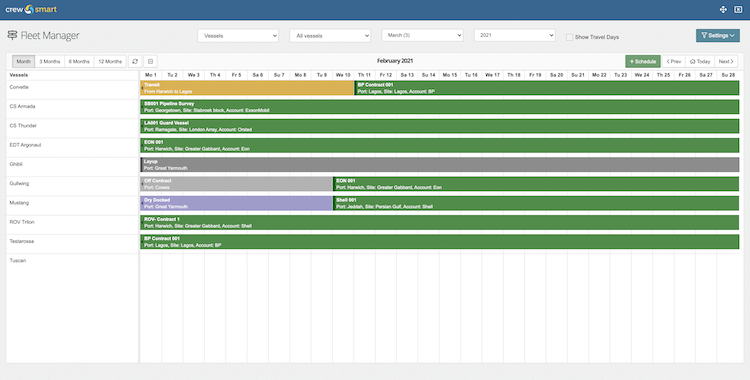Screen dimensions: 750x380
Task: Click the crewsmart logo
Action: click(31, 9)
